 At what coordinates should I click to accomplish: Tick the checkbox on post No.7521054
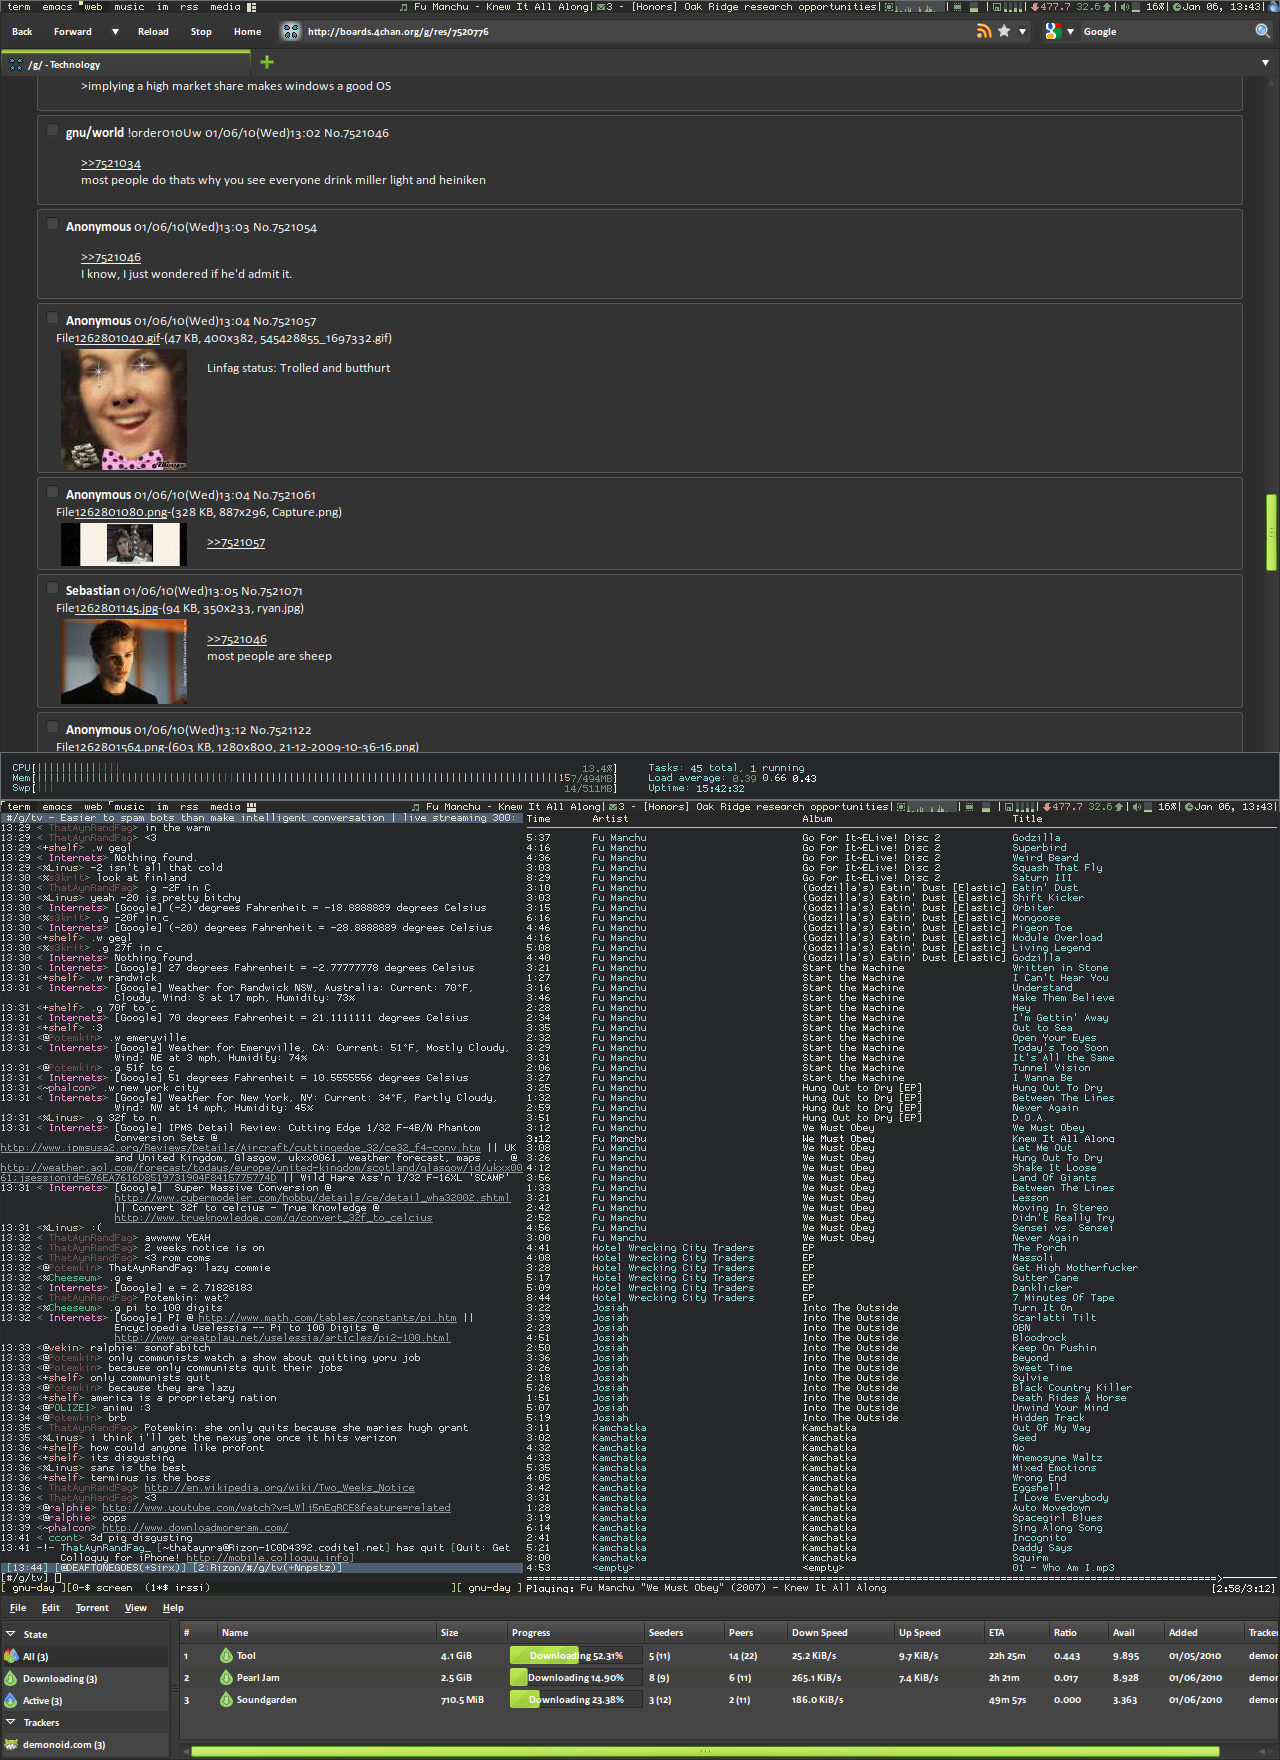52,224
